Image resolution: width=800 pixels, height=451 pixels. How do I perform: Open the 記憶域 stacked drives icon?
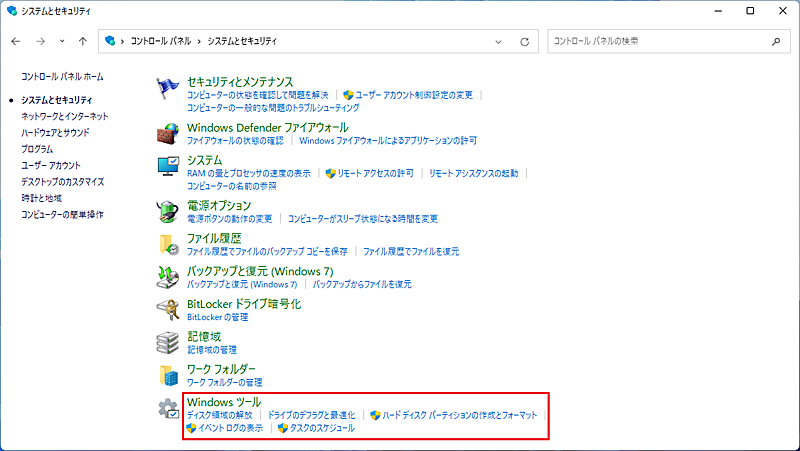167,342
